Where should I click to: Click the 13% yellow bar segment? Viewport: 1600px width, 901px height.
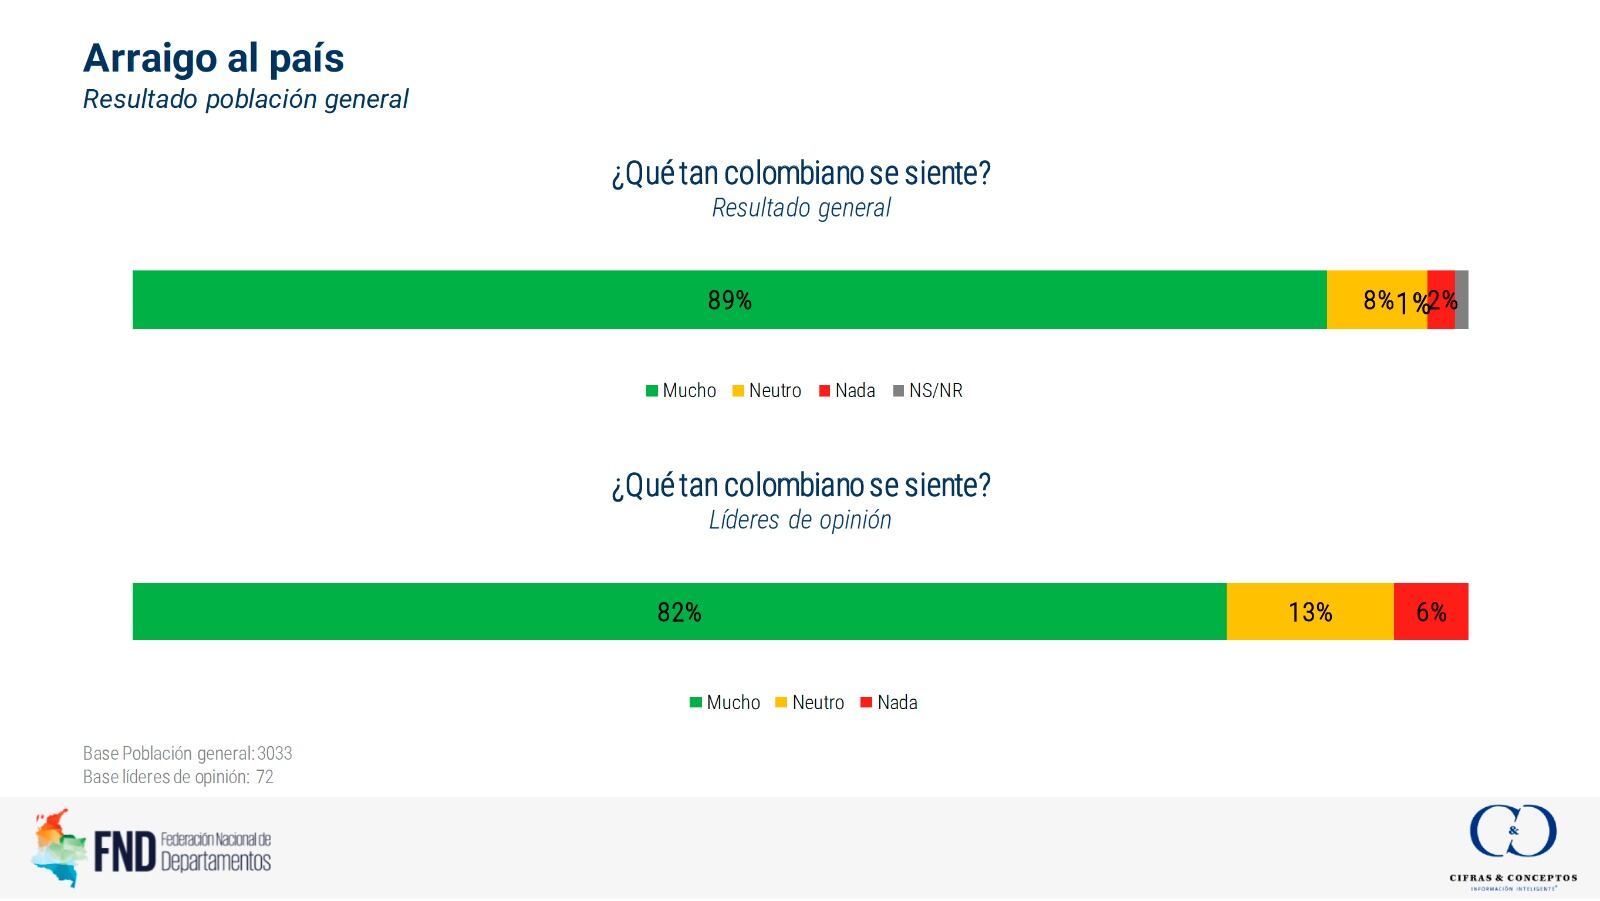[1310, 612]
